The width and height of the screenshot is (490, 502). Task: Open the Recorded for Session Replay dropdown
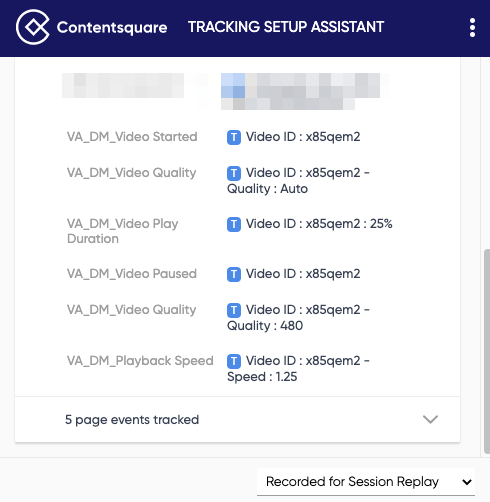point(366,482)
